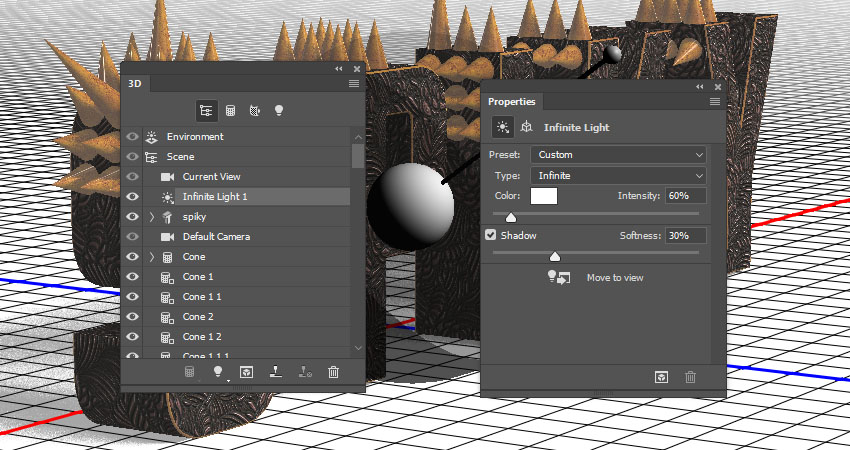Click the Intensity slider handle
The image size is (850, 450).
point(511,217)
